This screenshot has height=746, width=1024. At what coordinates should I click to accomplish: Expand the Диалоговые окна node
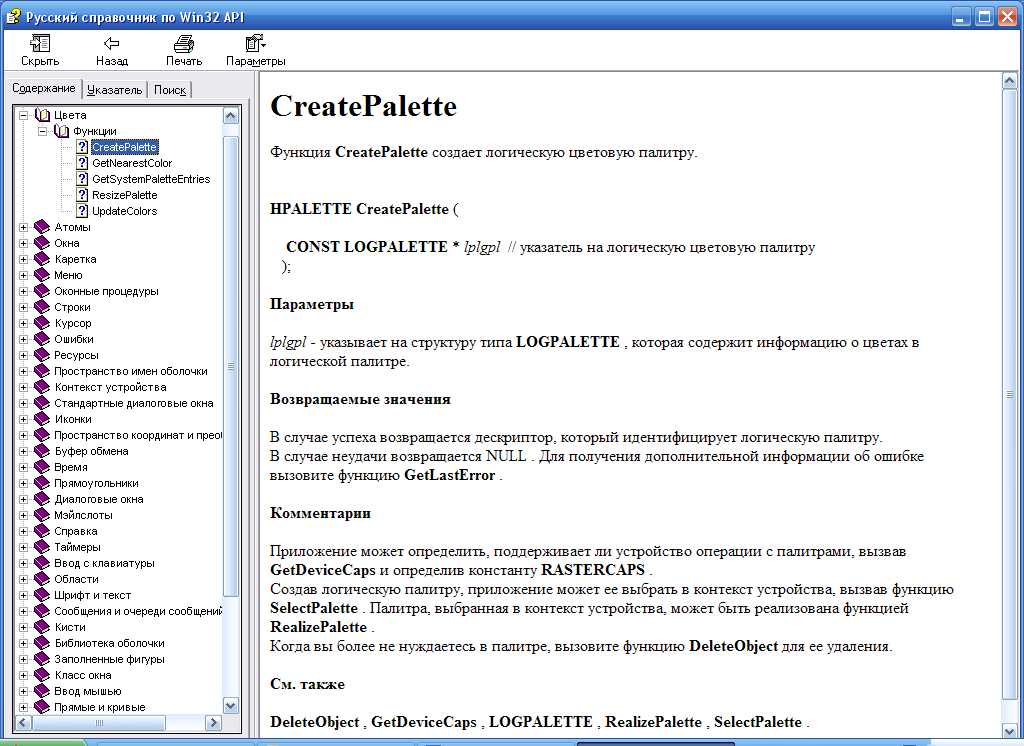click(x=24, y=499)
